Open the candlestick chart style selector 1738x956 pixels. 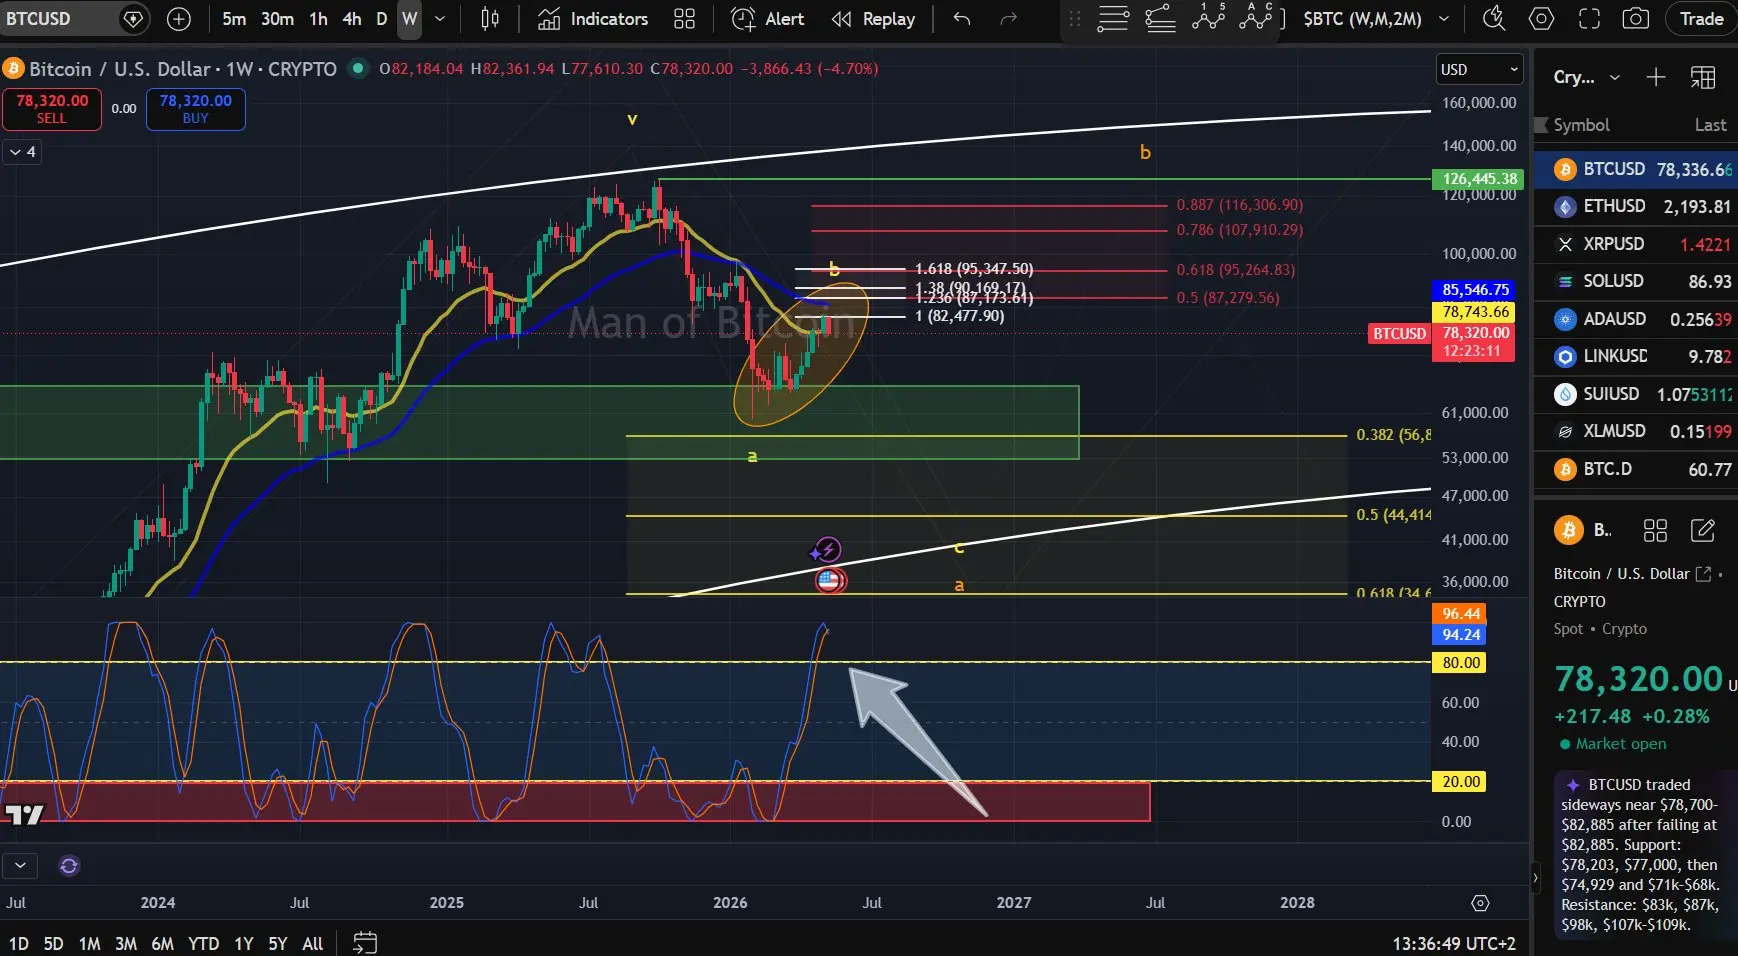click(490, 19)
